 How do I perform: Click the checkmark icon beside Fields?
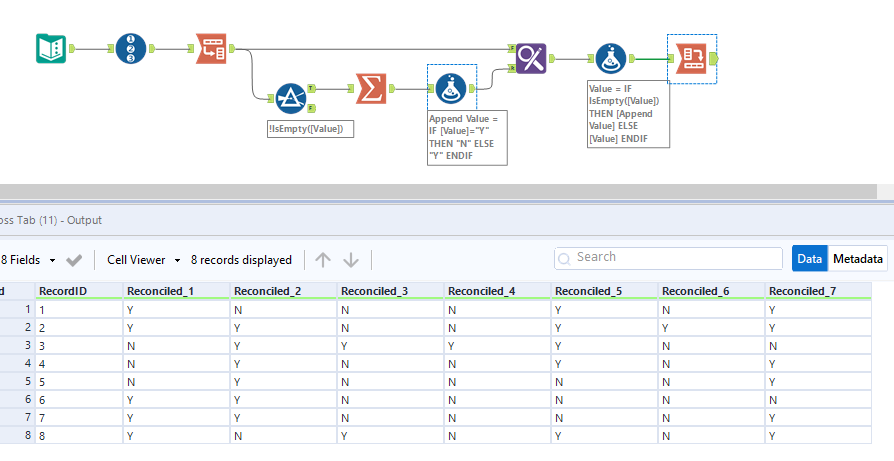[x=74, y=260]
